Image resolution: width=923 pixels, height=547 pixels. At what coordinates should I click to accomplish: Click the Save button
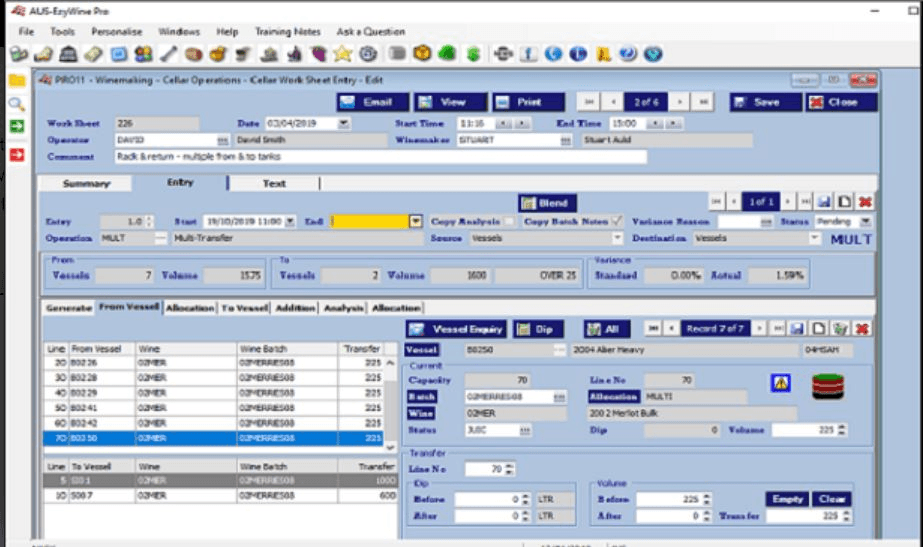[x=766, y=102]
